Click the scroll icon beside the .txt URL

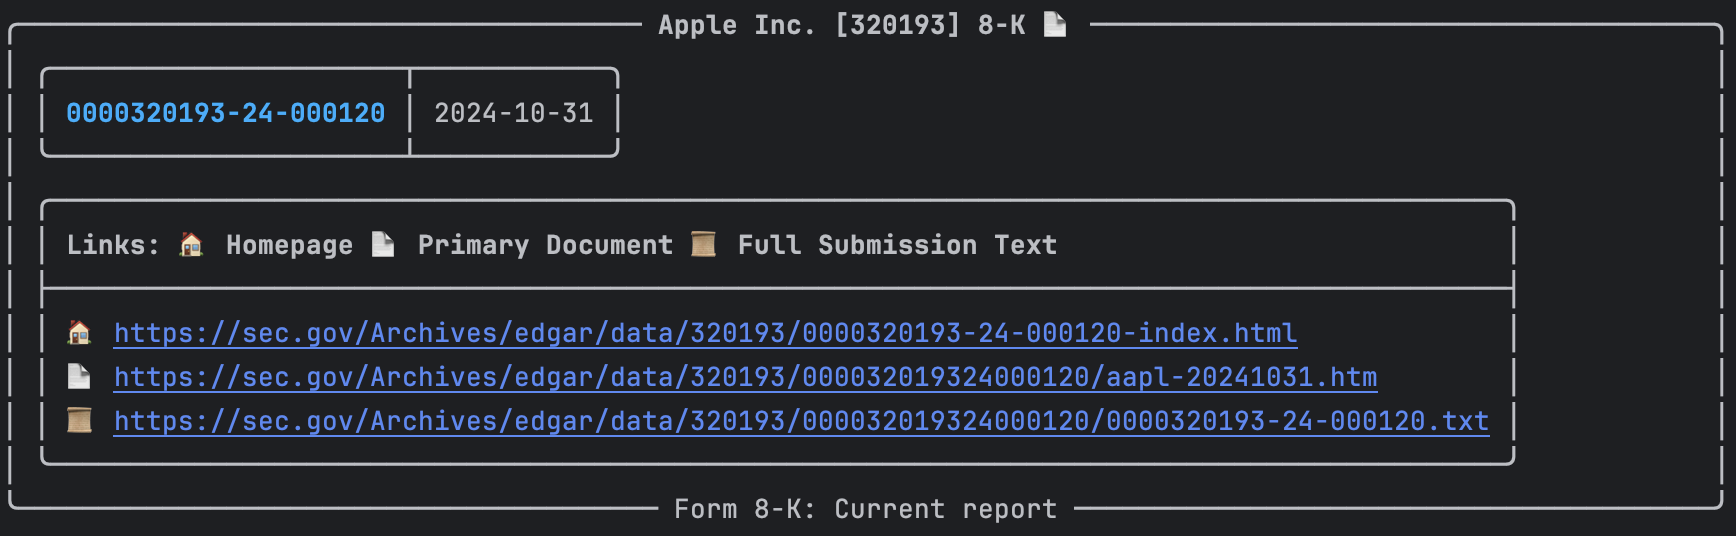pyautogui.click(x=79, y=420)
